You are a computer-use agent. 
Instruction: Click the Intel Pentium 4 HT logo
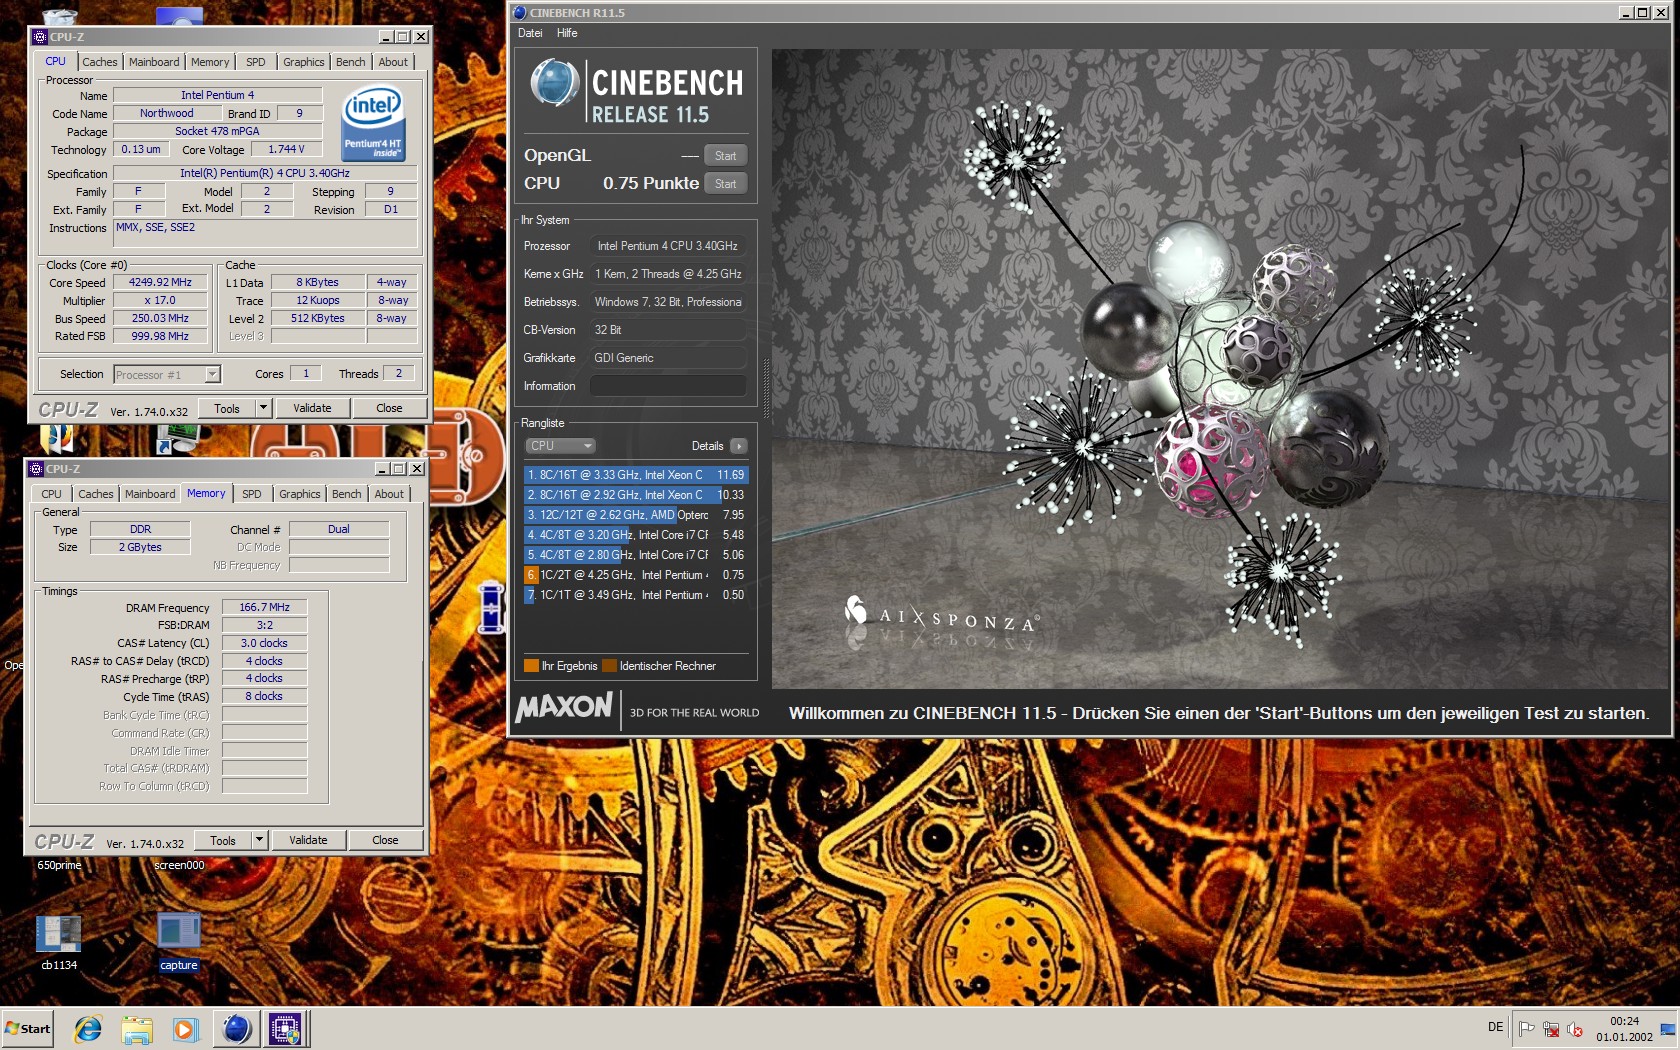[x=373, y=122]
